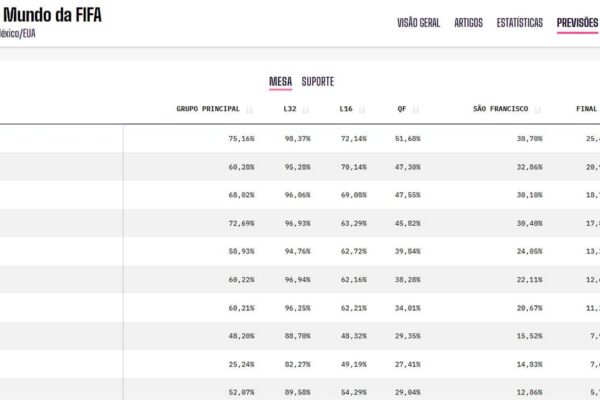The image size is (600, 400).
Task: Click the L32 column sort icon
Action: [305, 109]
